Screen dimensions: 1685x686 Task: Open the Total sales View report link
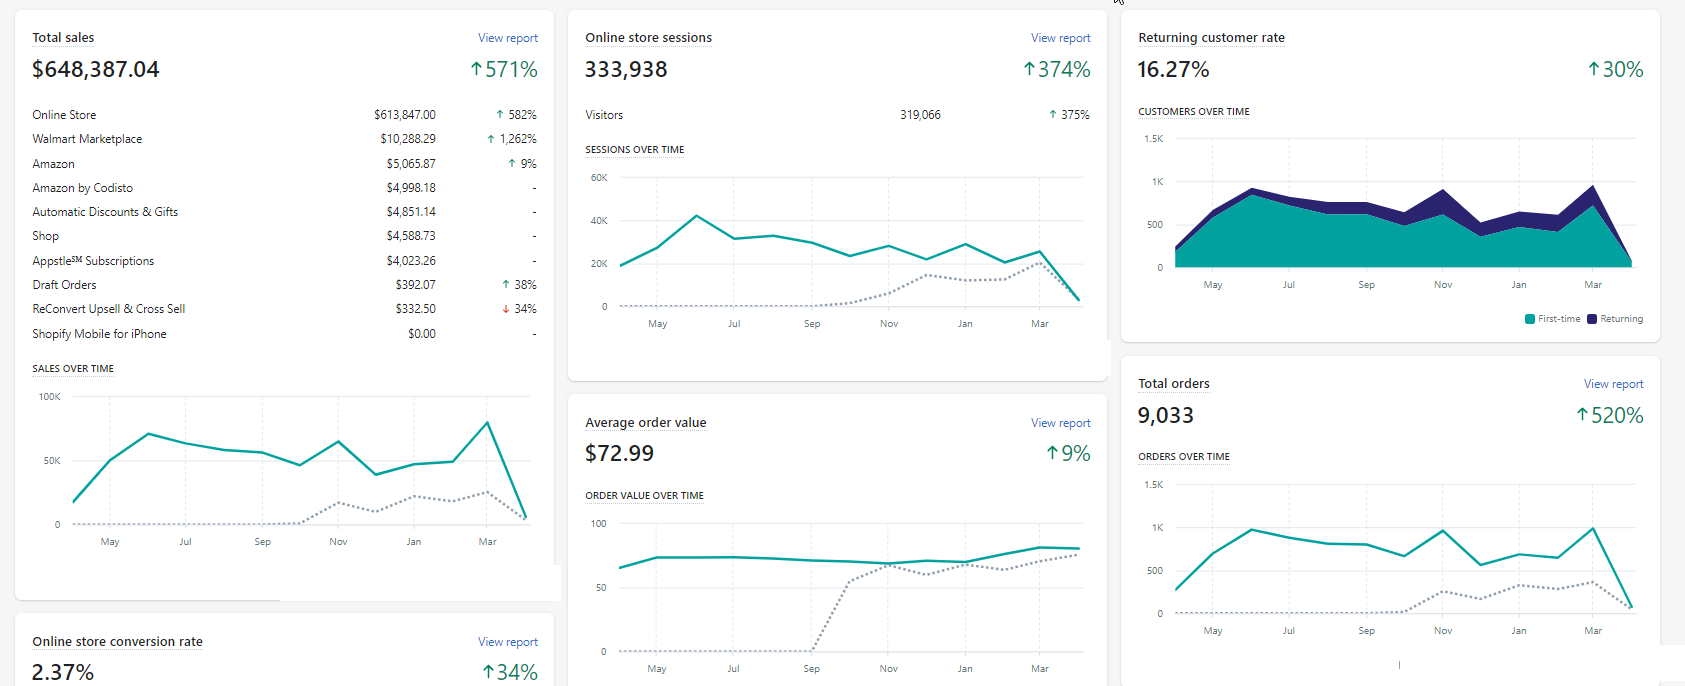(x=507, y=38)
